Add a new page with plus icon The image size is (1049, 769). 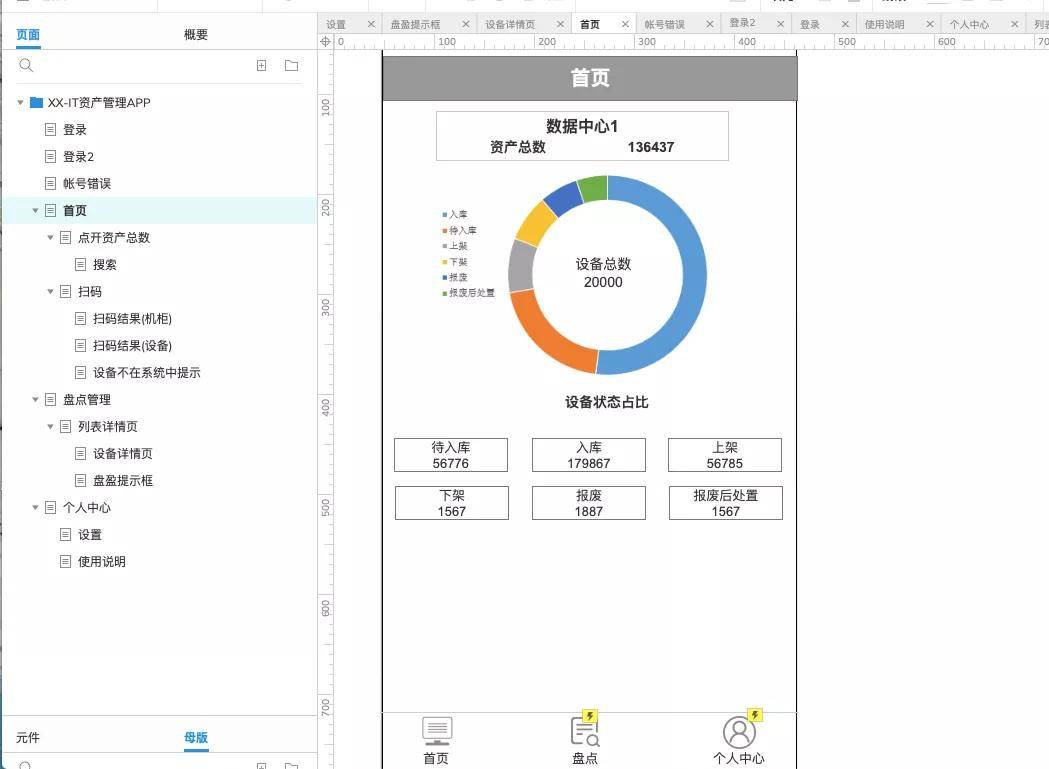coord(262,66)
